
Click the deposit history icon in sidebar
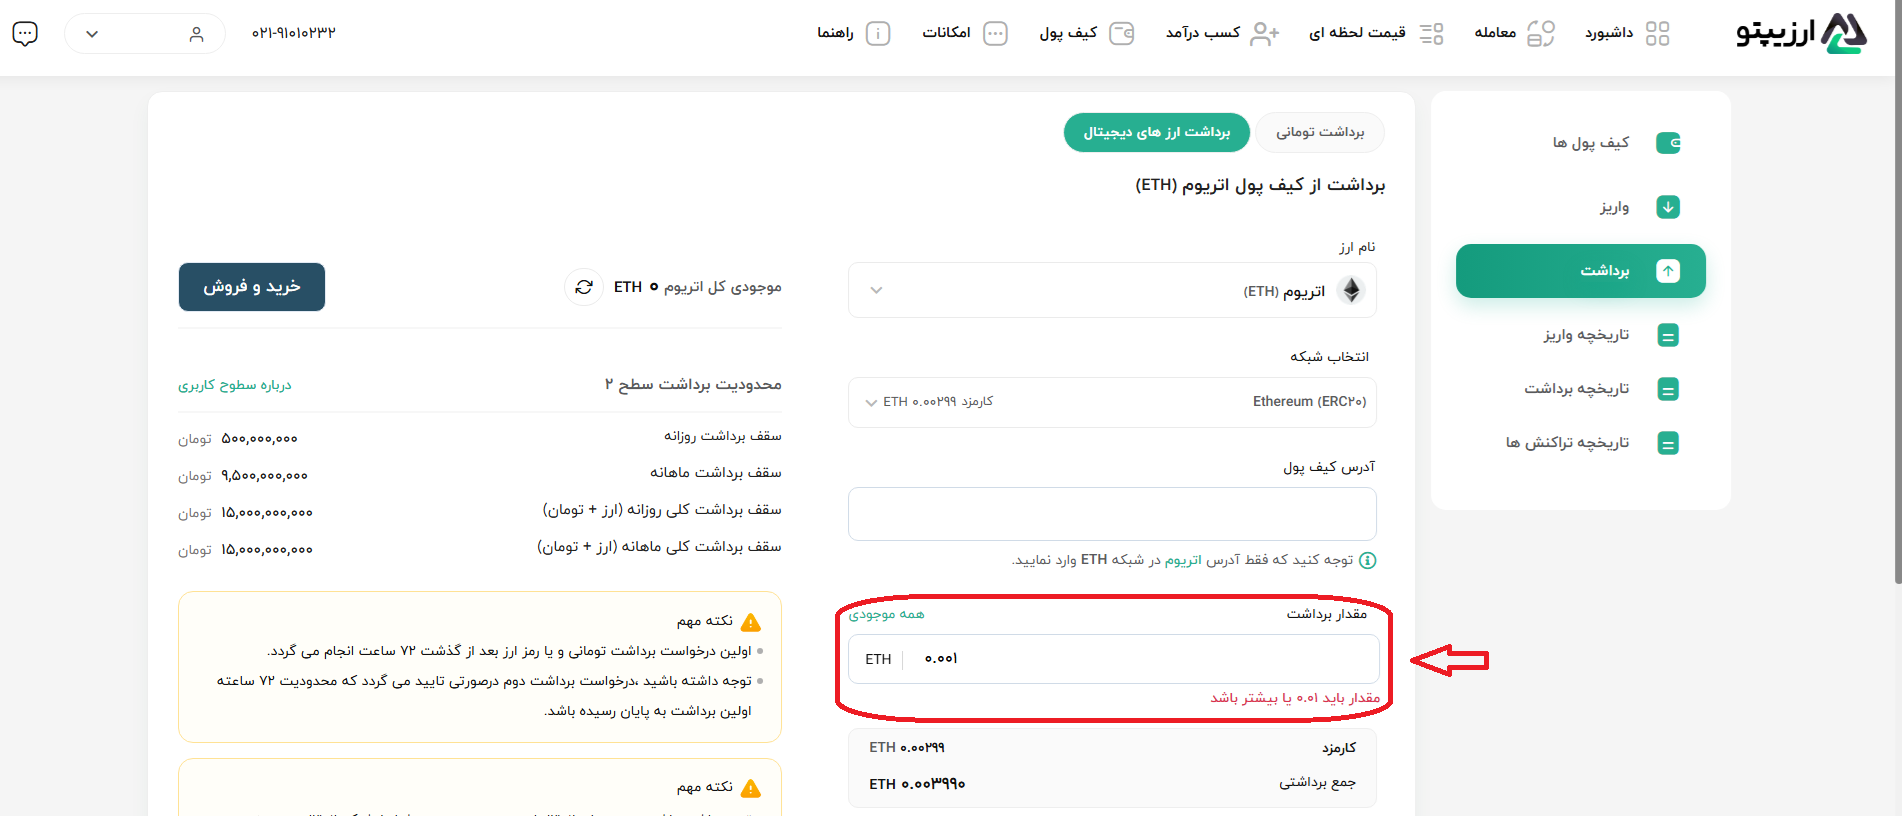[1668, 335]
